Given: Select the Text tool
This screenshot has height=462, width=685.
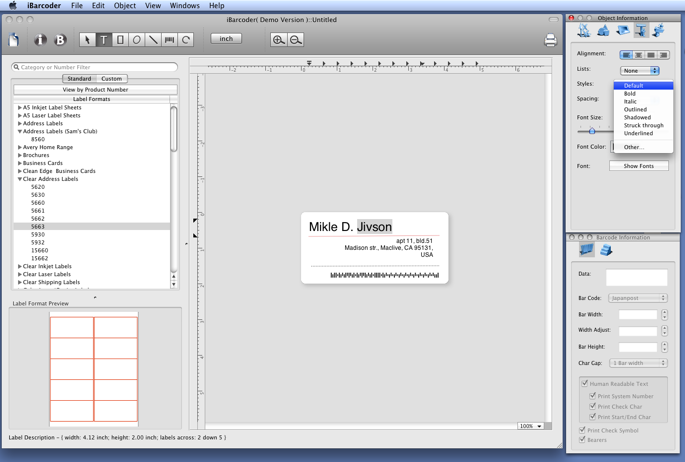Looking at the screenshot, I should (x=104, y=40).
